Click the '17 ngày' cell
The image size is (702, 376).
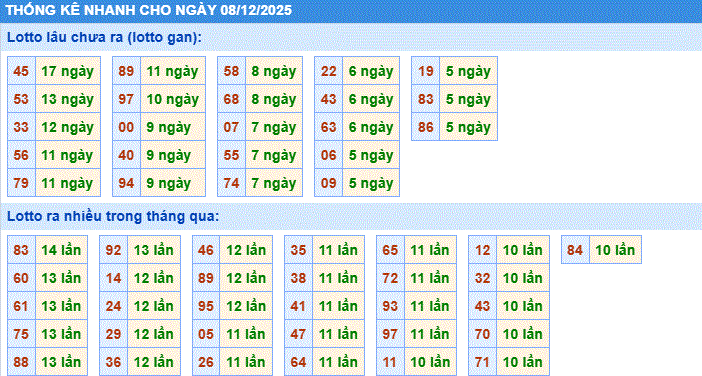68,71
